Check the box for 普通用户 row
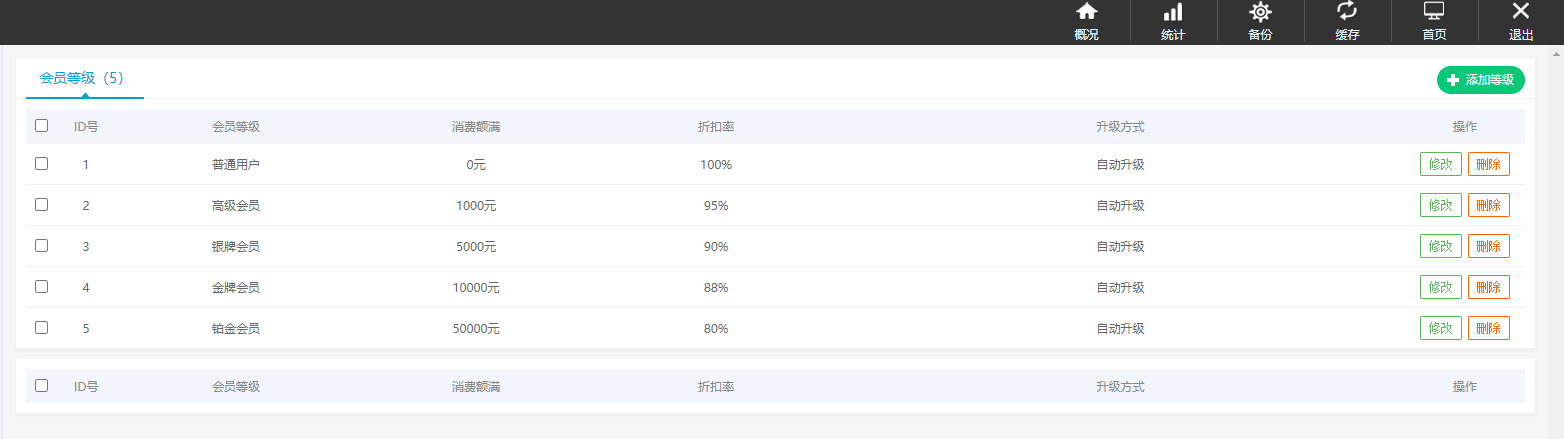Viewport: 1564px width, 439px height. 42,164
